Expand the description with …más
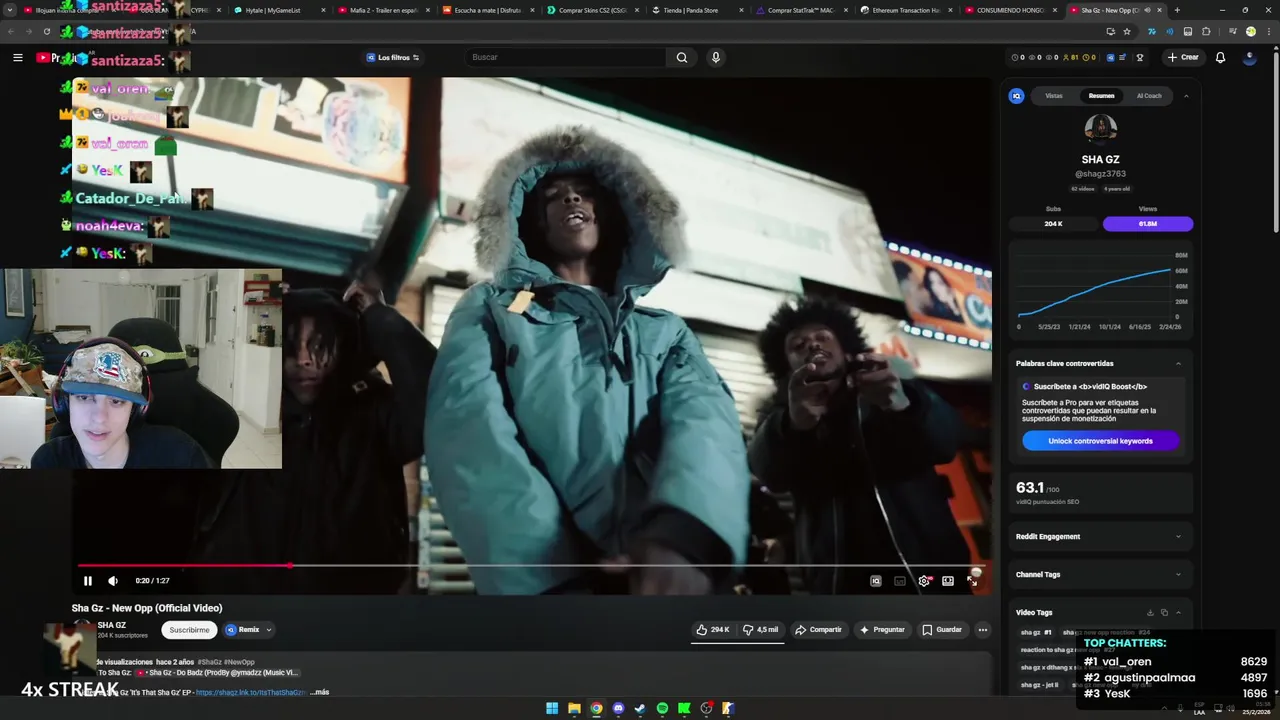1280x720 pixels. (x=319, y=692)
